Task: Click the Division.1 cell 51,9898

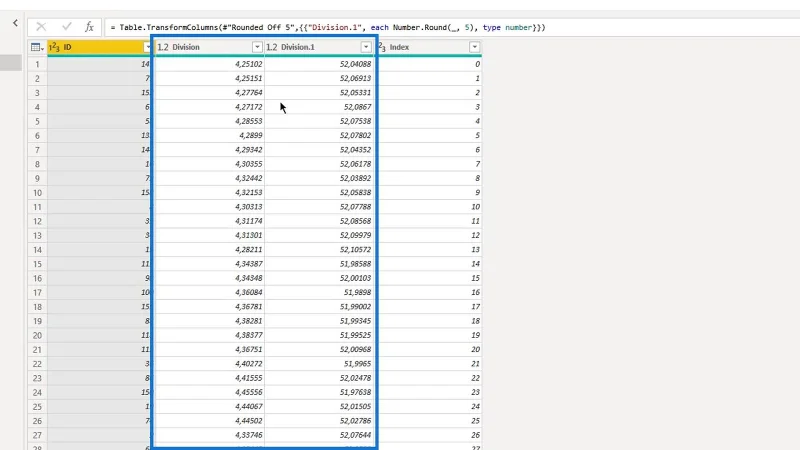Action: 319,292
